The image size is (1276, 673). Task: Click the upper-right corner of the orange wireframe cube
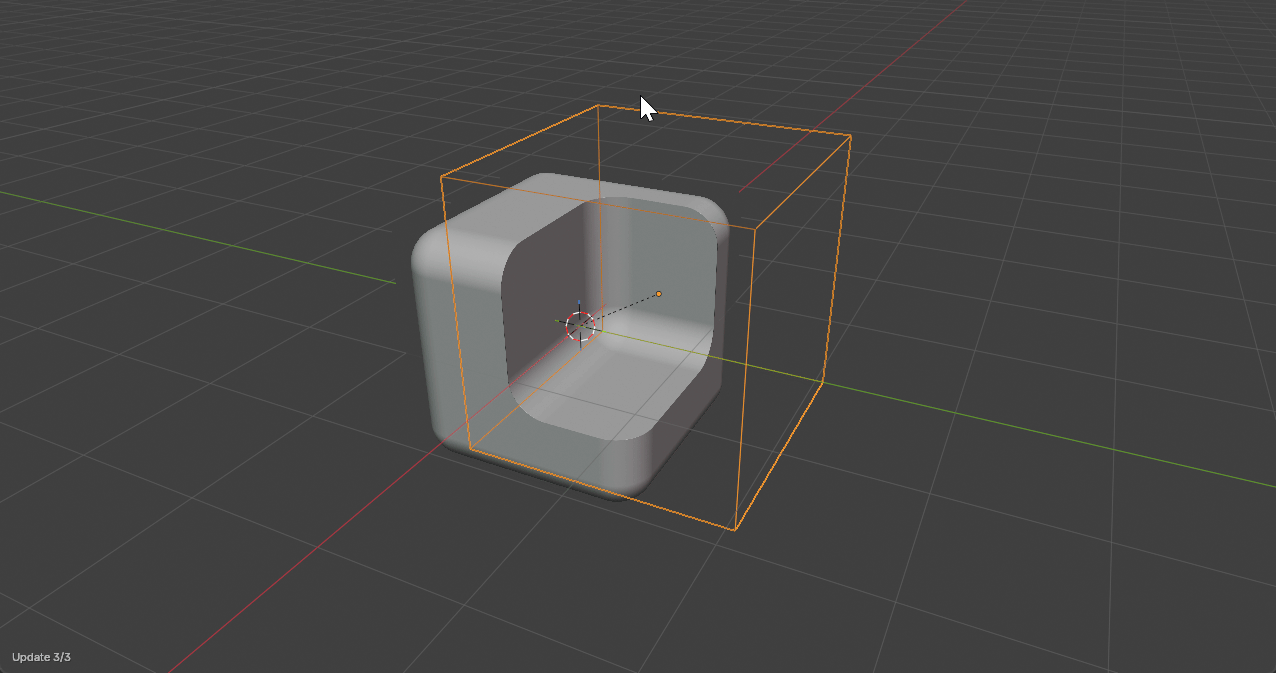[x=851, y=135]
